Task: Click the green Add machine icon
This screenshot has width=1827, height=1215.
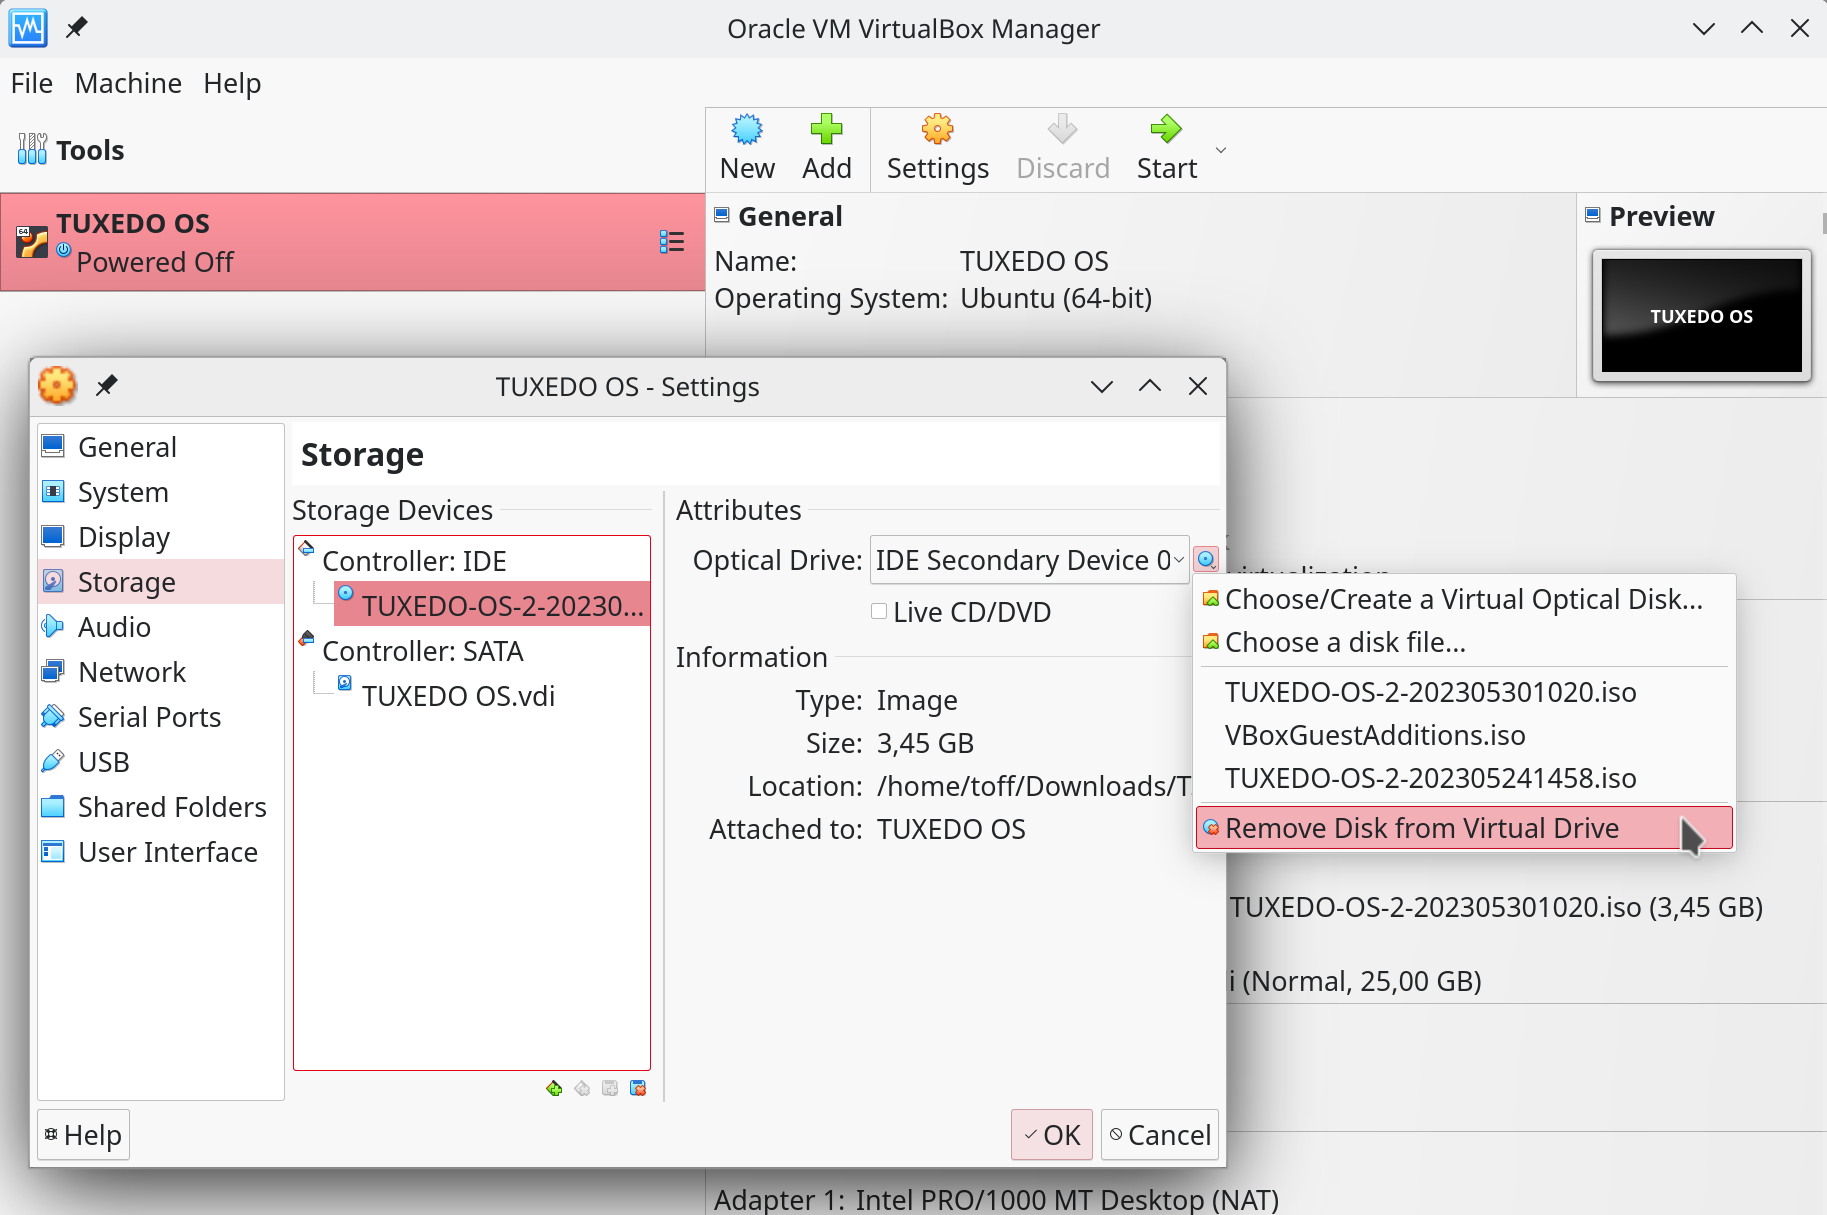Action: [826, 147]
